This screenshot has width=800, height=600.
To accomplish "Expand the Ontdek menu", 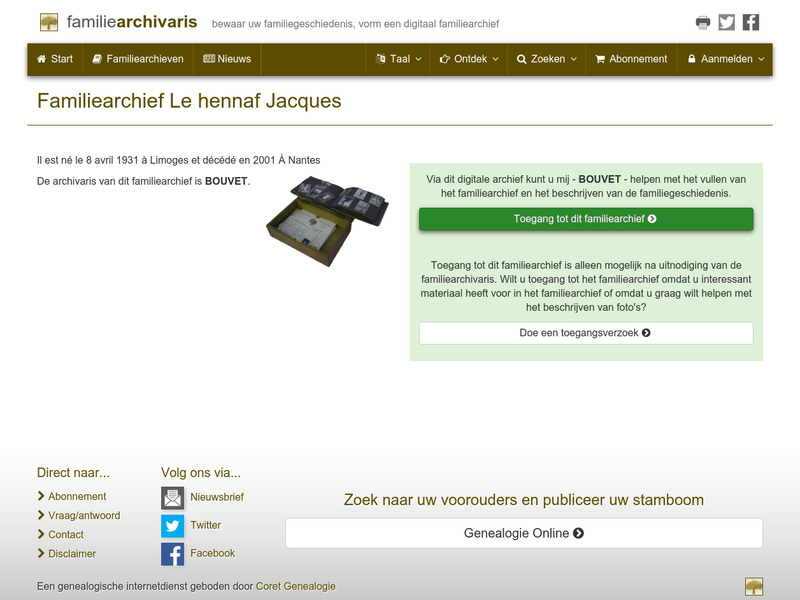I will [466, 59].
